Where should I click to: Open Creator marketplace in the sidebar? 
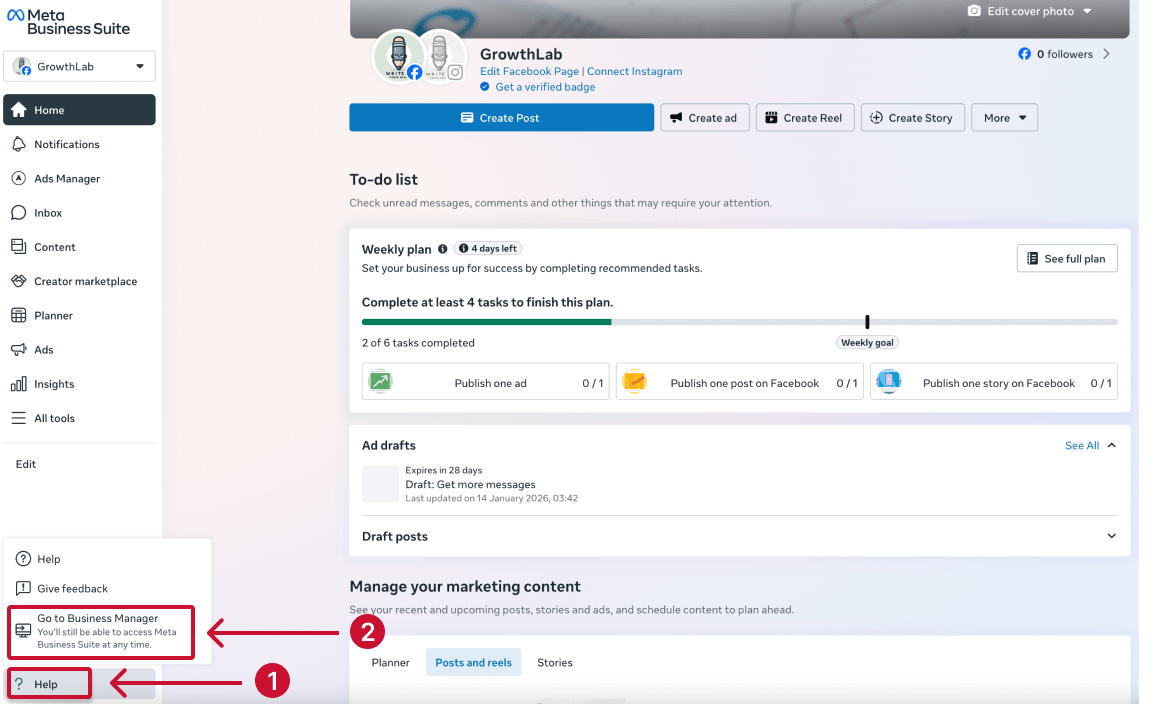point(79,281)
